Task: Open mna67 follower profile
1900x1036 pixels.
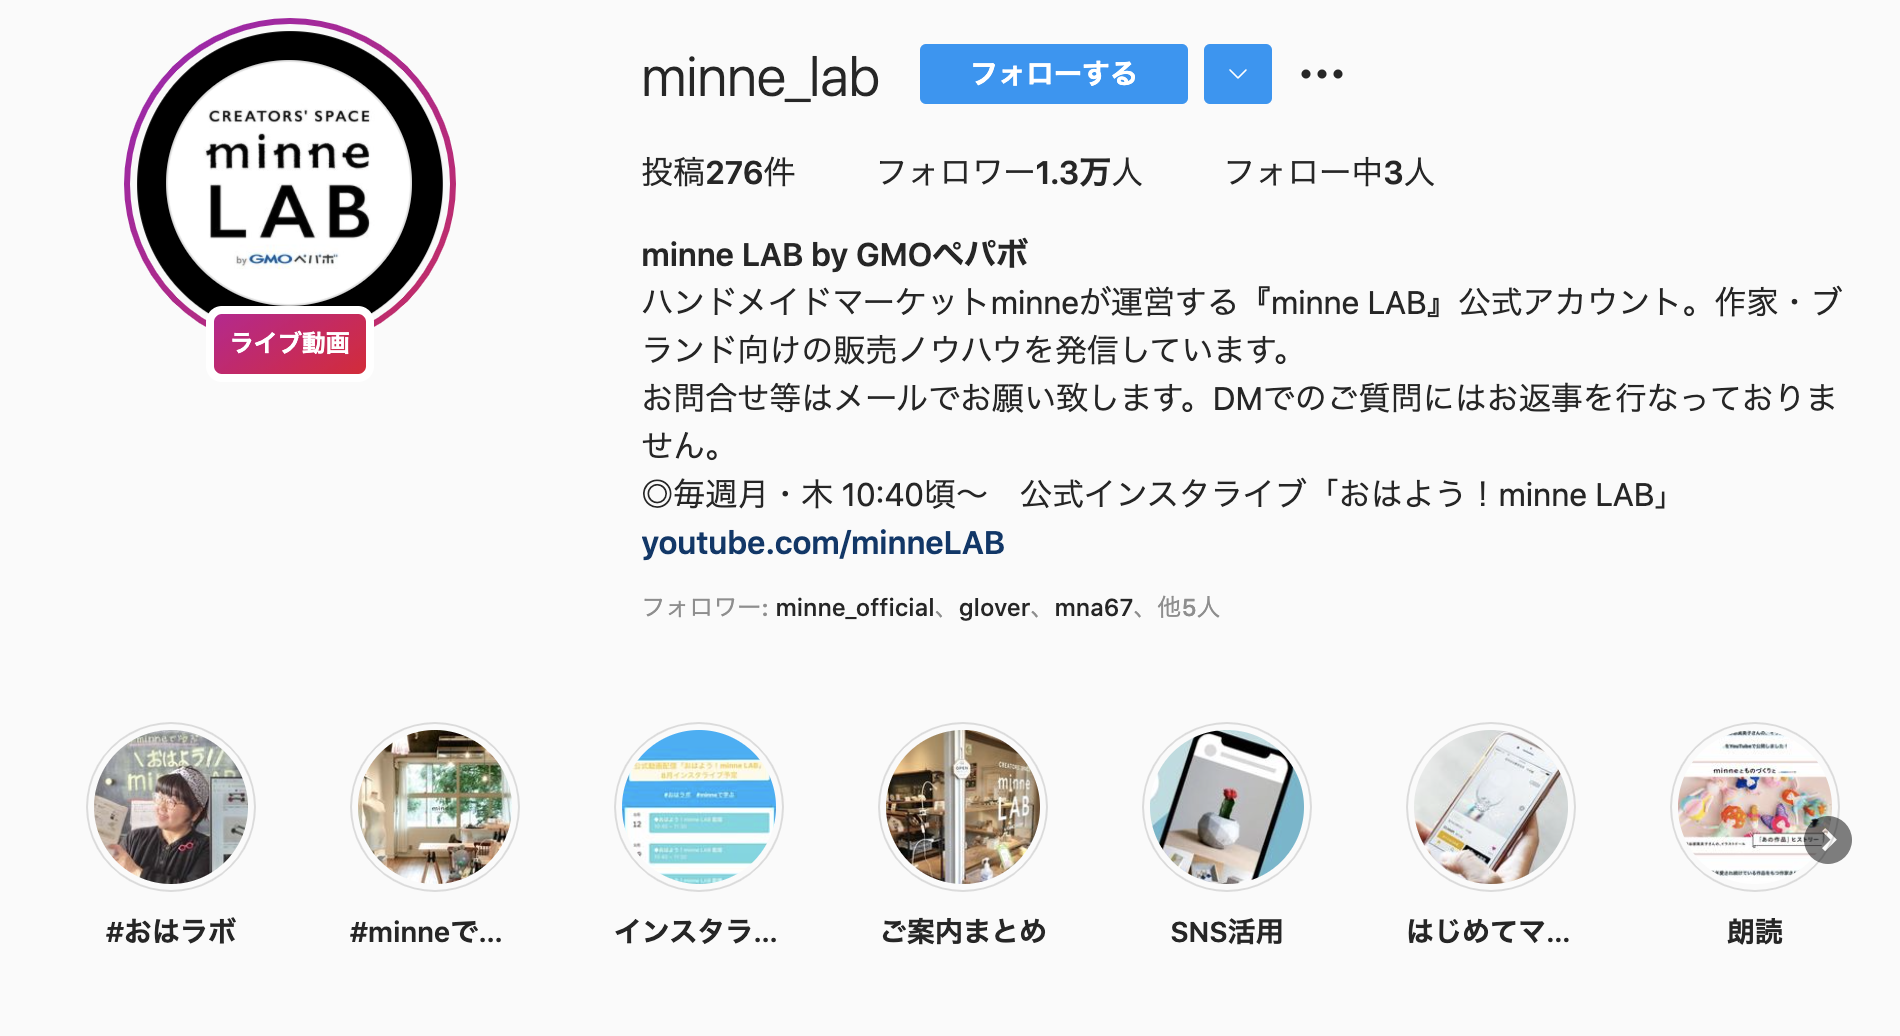Action: [x=1093, y=608]
